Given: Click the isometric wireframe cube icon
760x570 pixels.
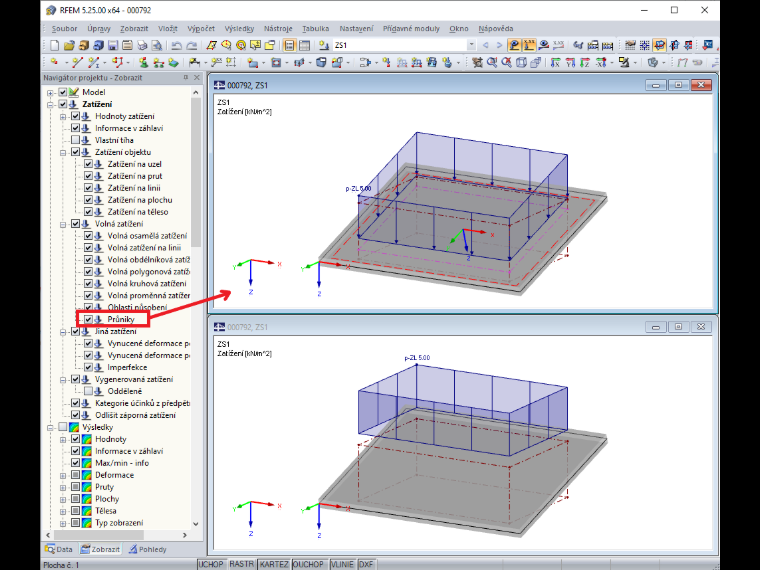Looking at the screenshot, I should click(522, 62).
